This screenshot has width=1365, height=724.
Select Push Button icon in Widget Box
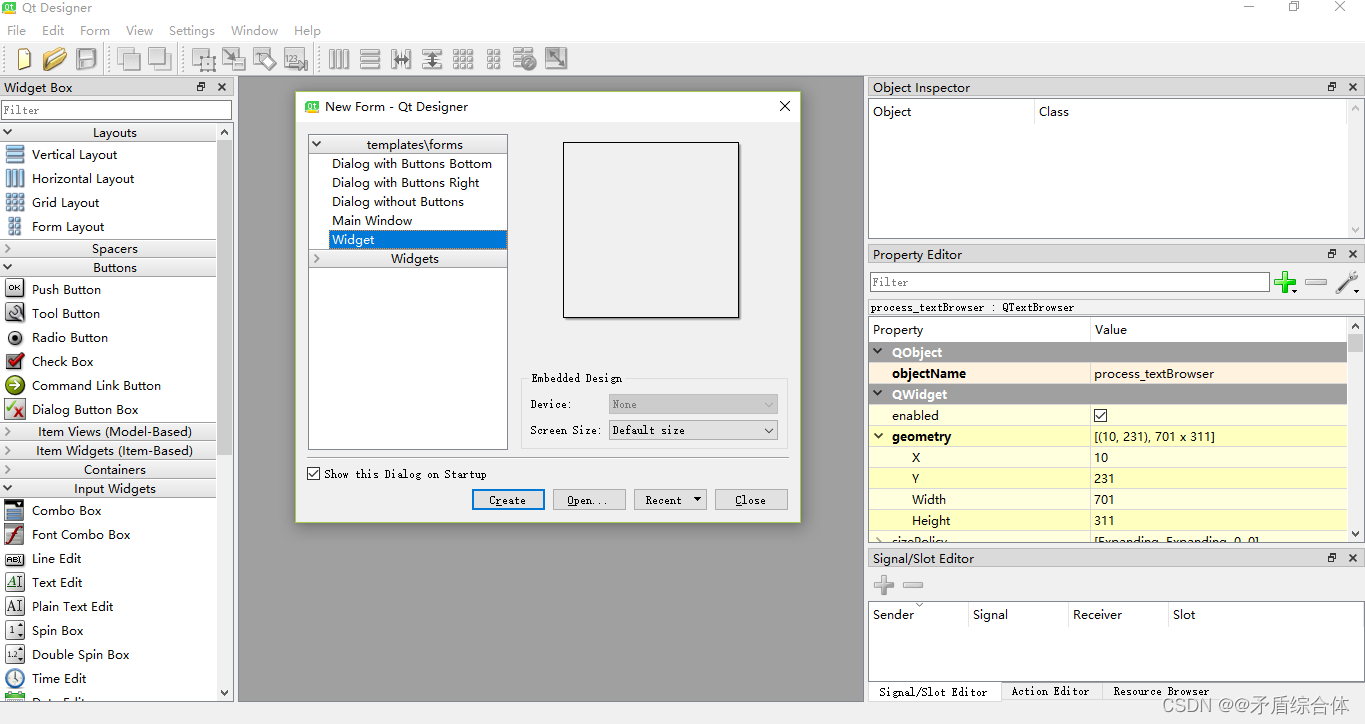[x=15, y=289]
